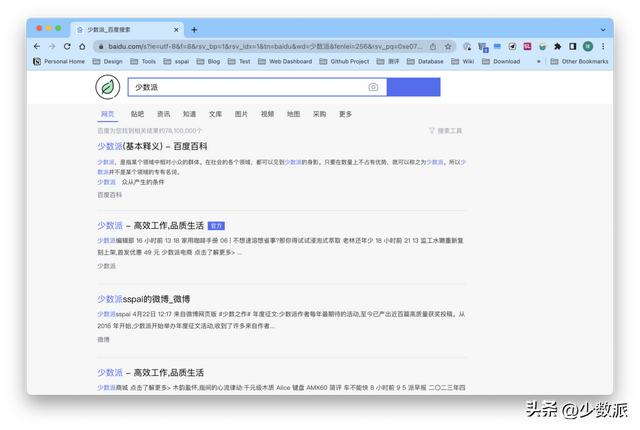Open the last 少数派 - 高效工作,品质生活 result without badge
Viewport: 640px width, 430px height.
click(x=150, y=372)
